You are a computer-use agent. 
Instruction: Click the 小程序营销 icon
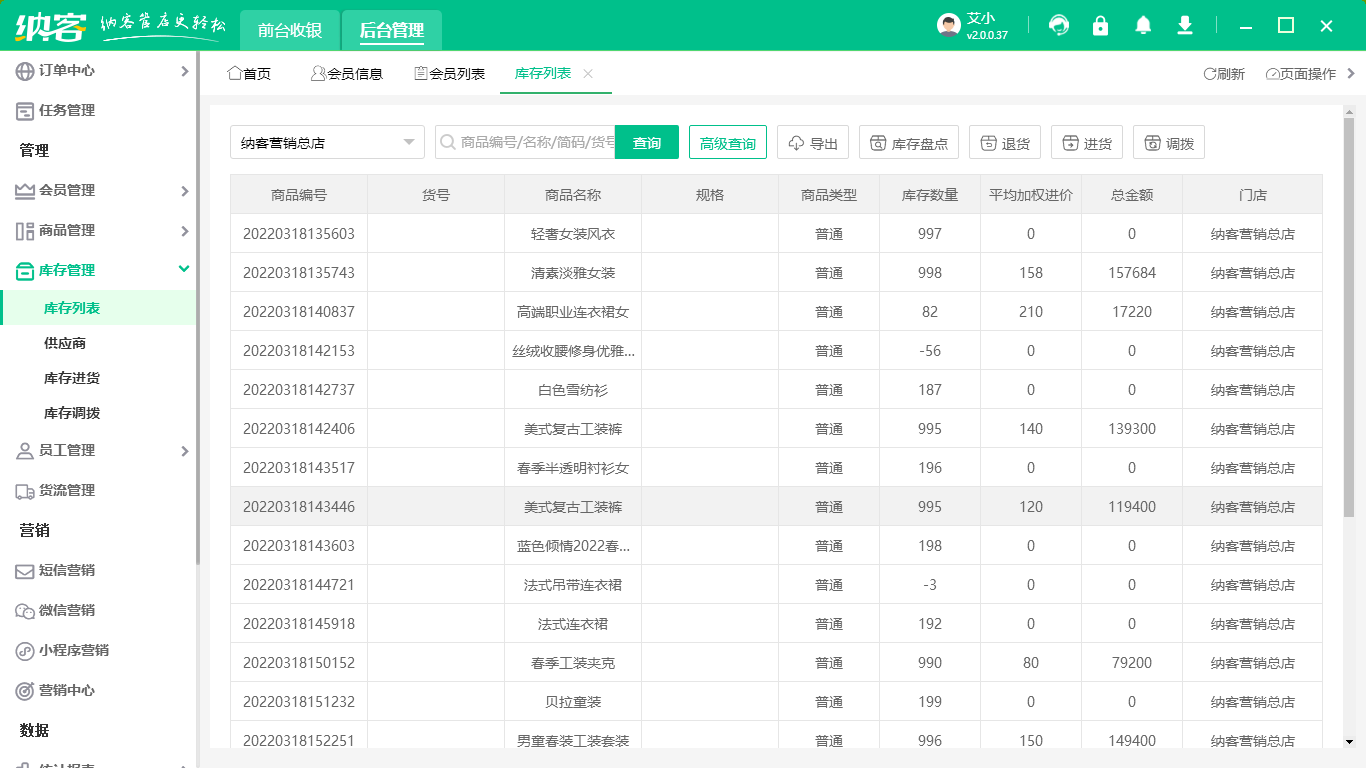click(x=25, y=651)
